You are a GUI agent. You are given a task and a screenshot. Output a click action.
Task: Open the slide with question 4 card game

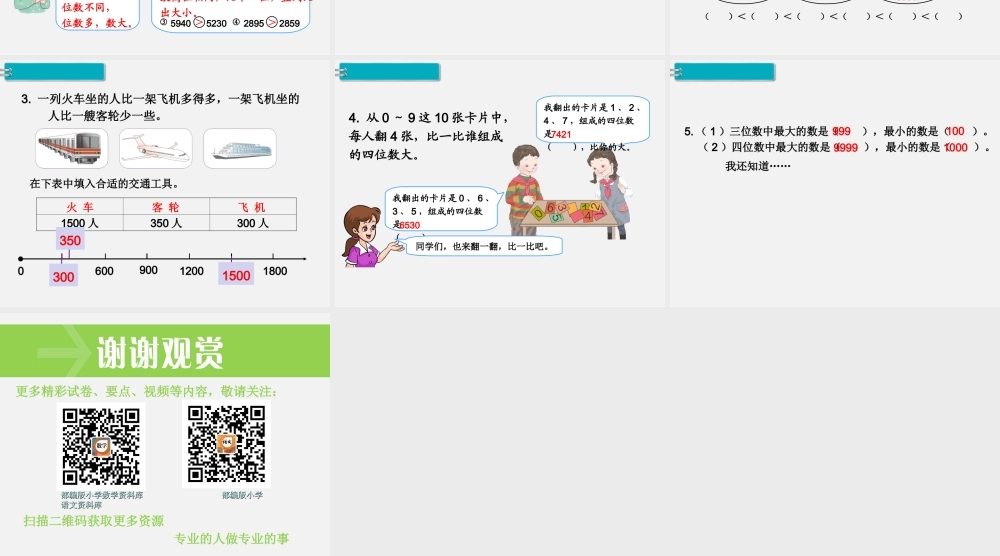coord(499,183)
